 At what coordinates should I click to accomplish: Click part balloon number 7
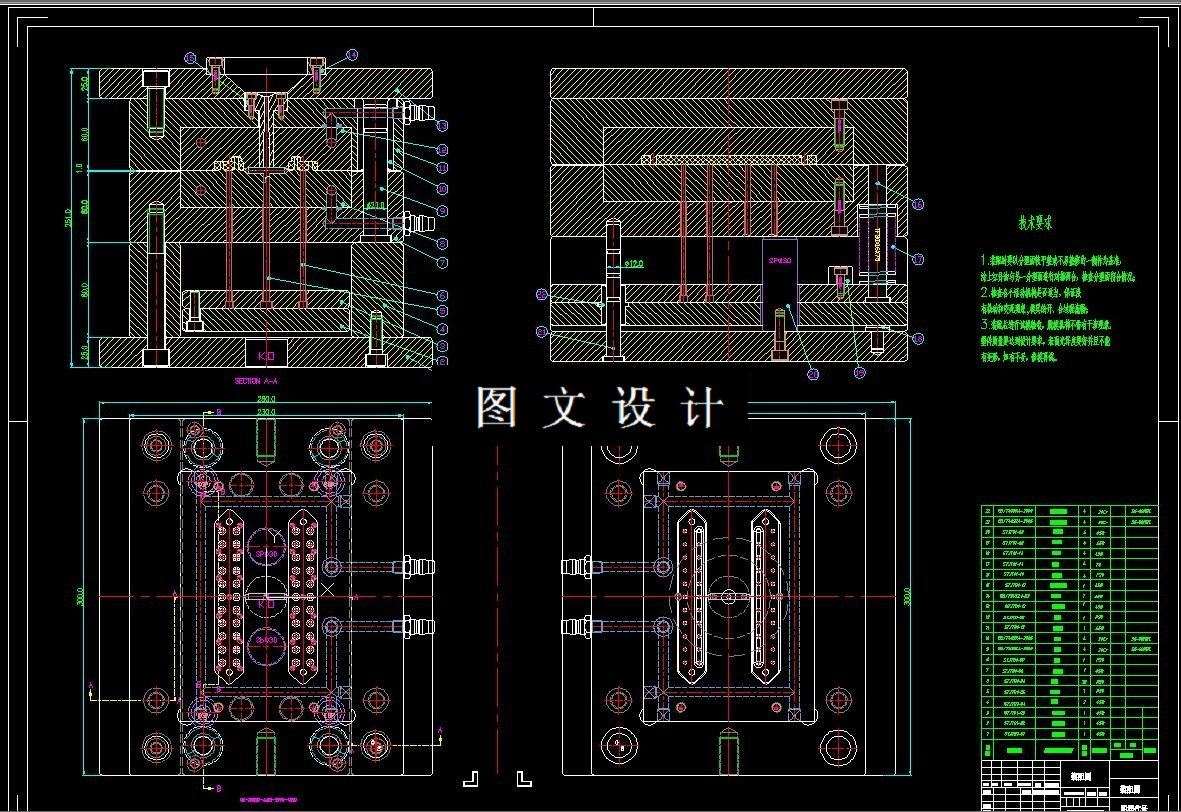[442, 263]
